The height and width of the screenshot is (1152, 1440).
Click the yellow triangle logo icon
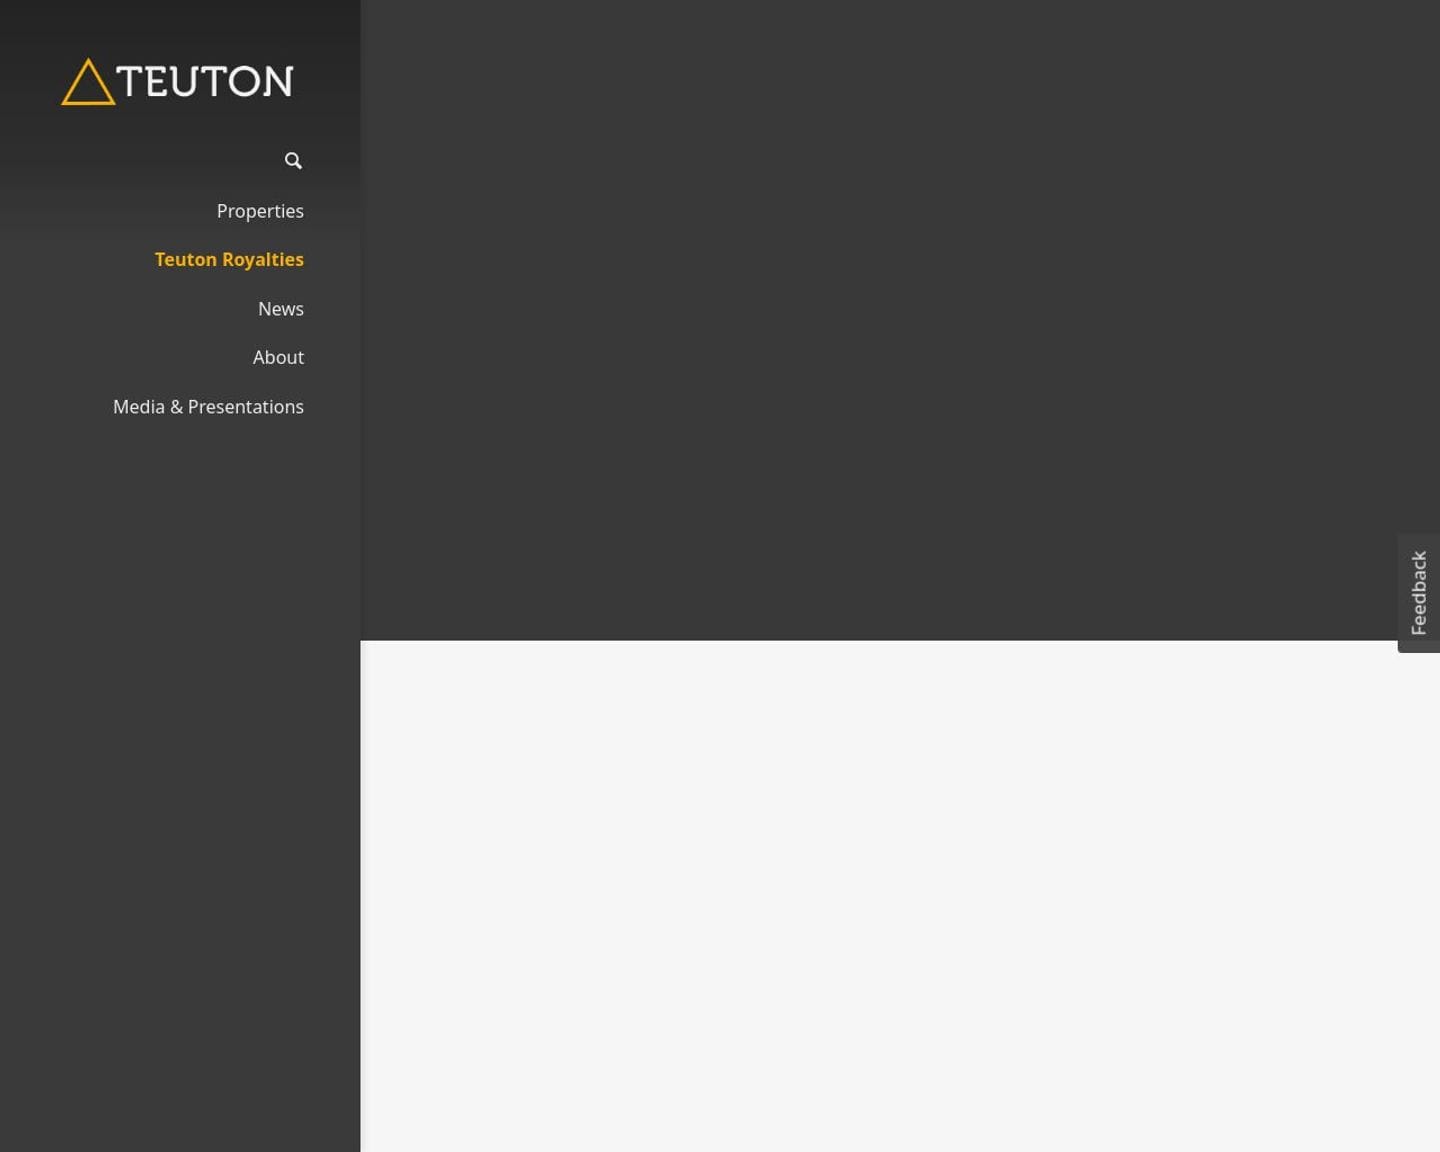[x=88, y=83]
